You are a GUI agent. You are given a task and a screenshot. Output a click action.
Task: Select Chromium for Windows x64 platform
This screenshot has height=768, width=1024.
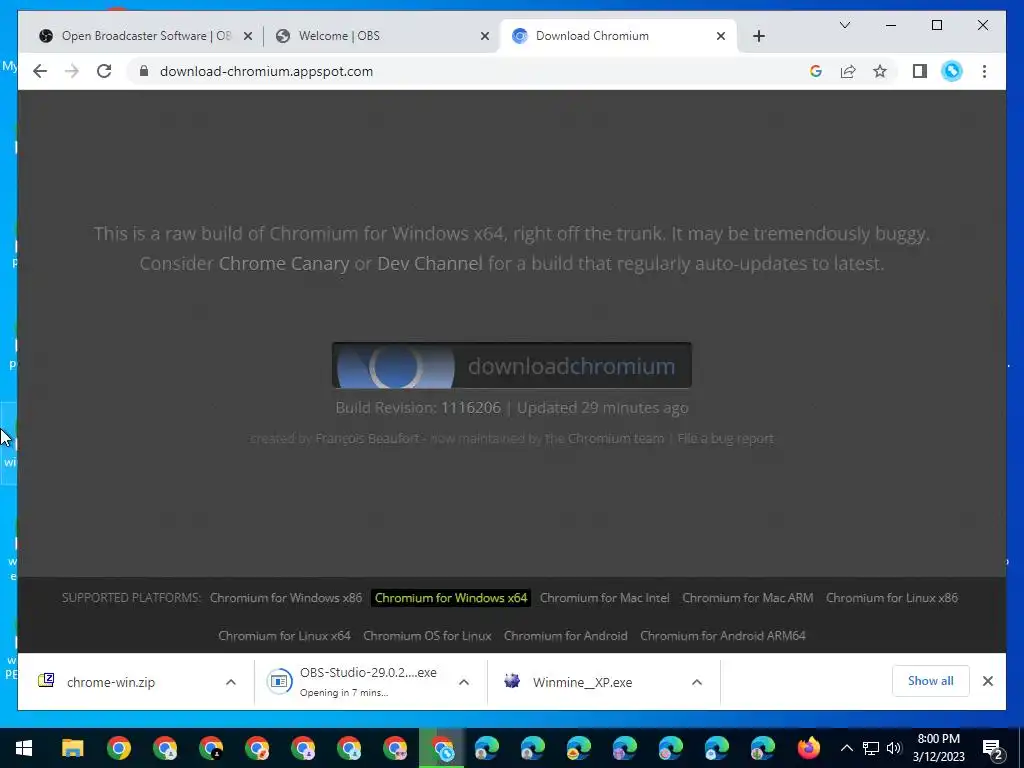pos(451,598)
